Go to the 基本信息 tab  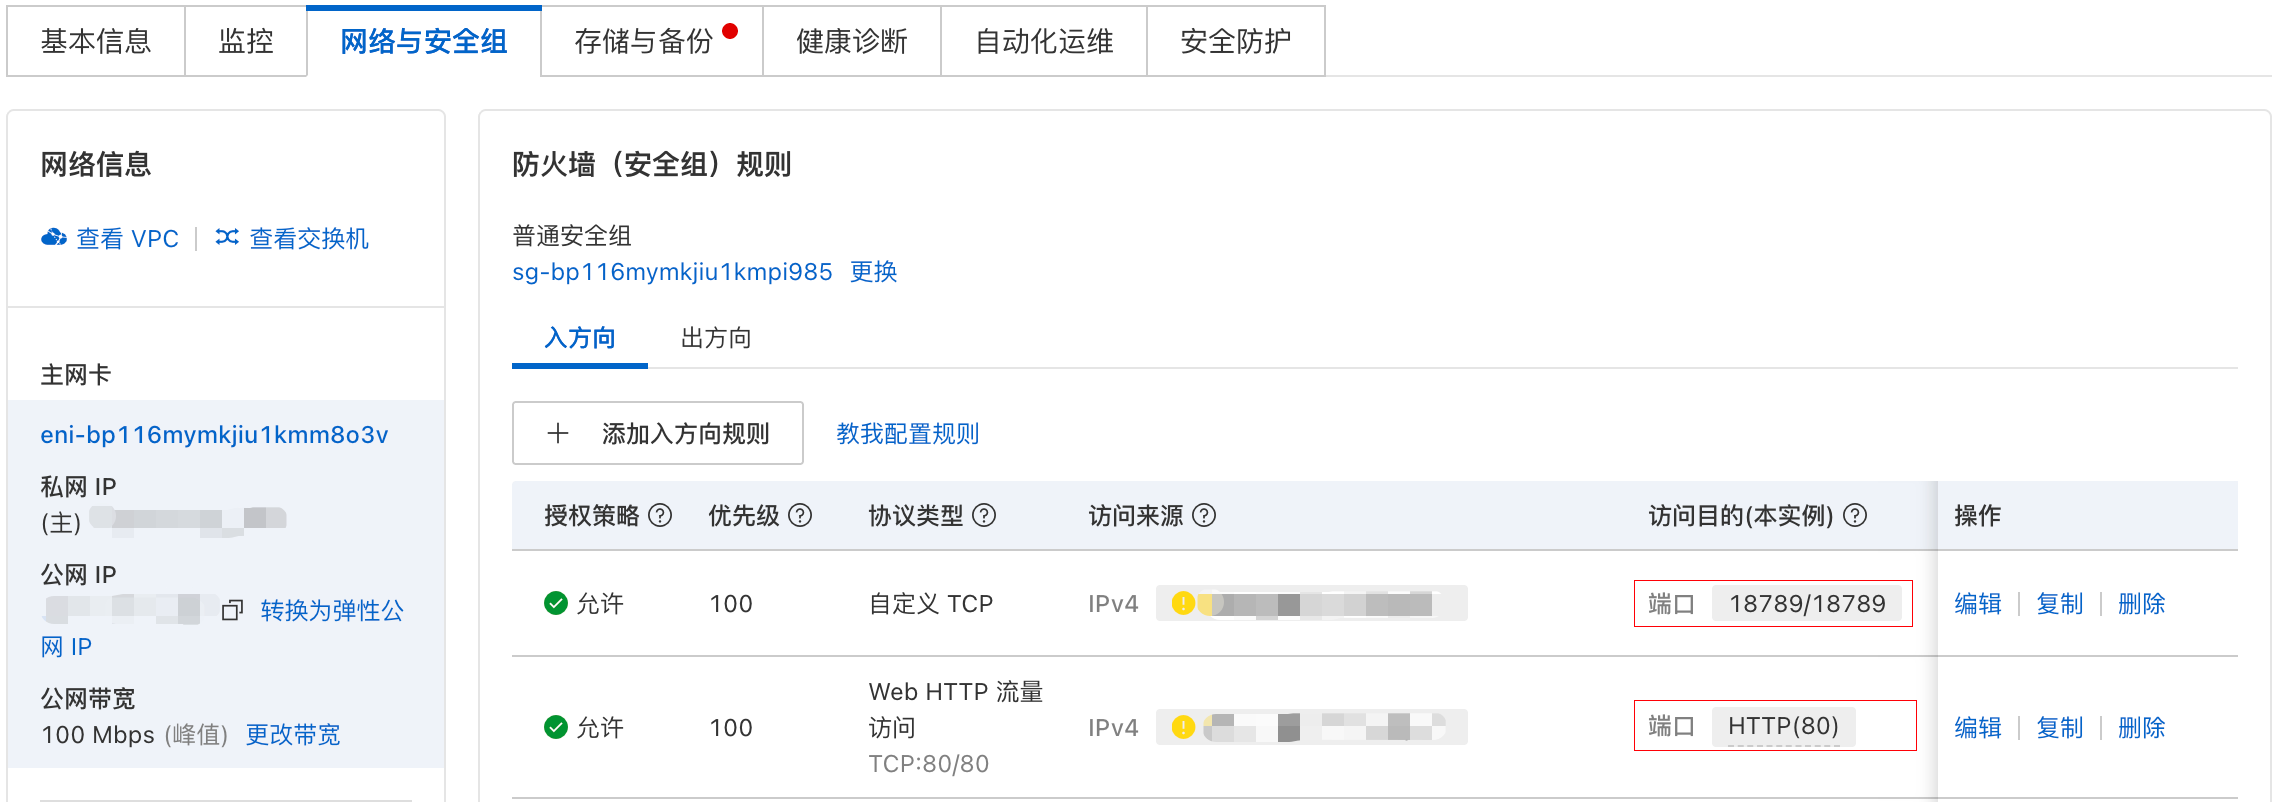96,41
